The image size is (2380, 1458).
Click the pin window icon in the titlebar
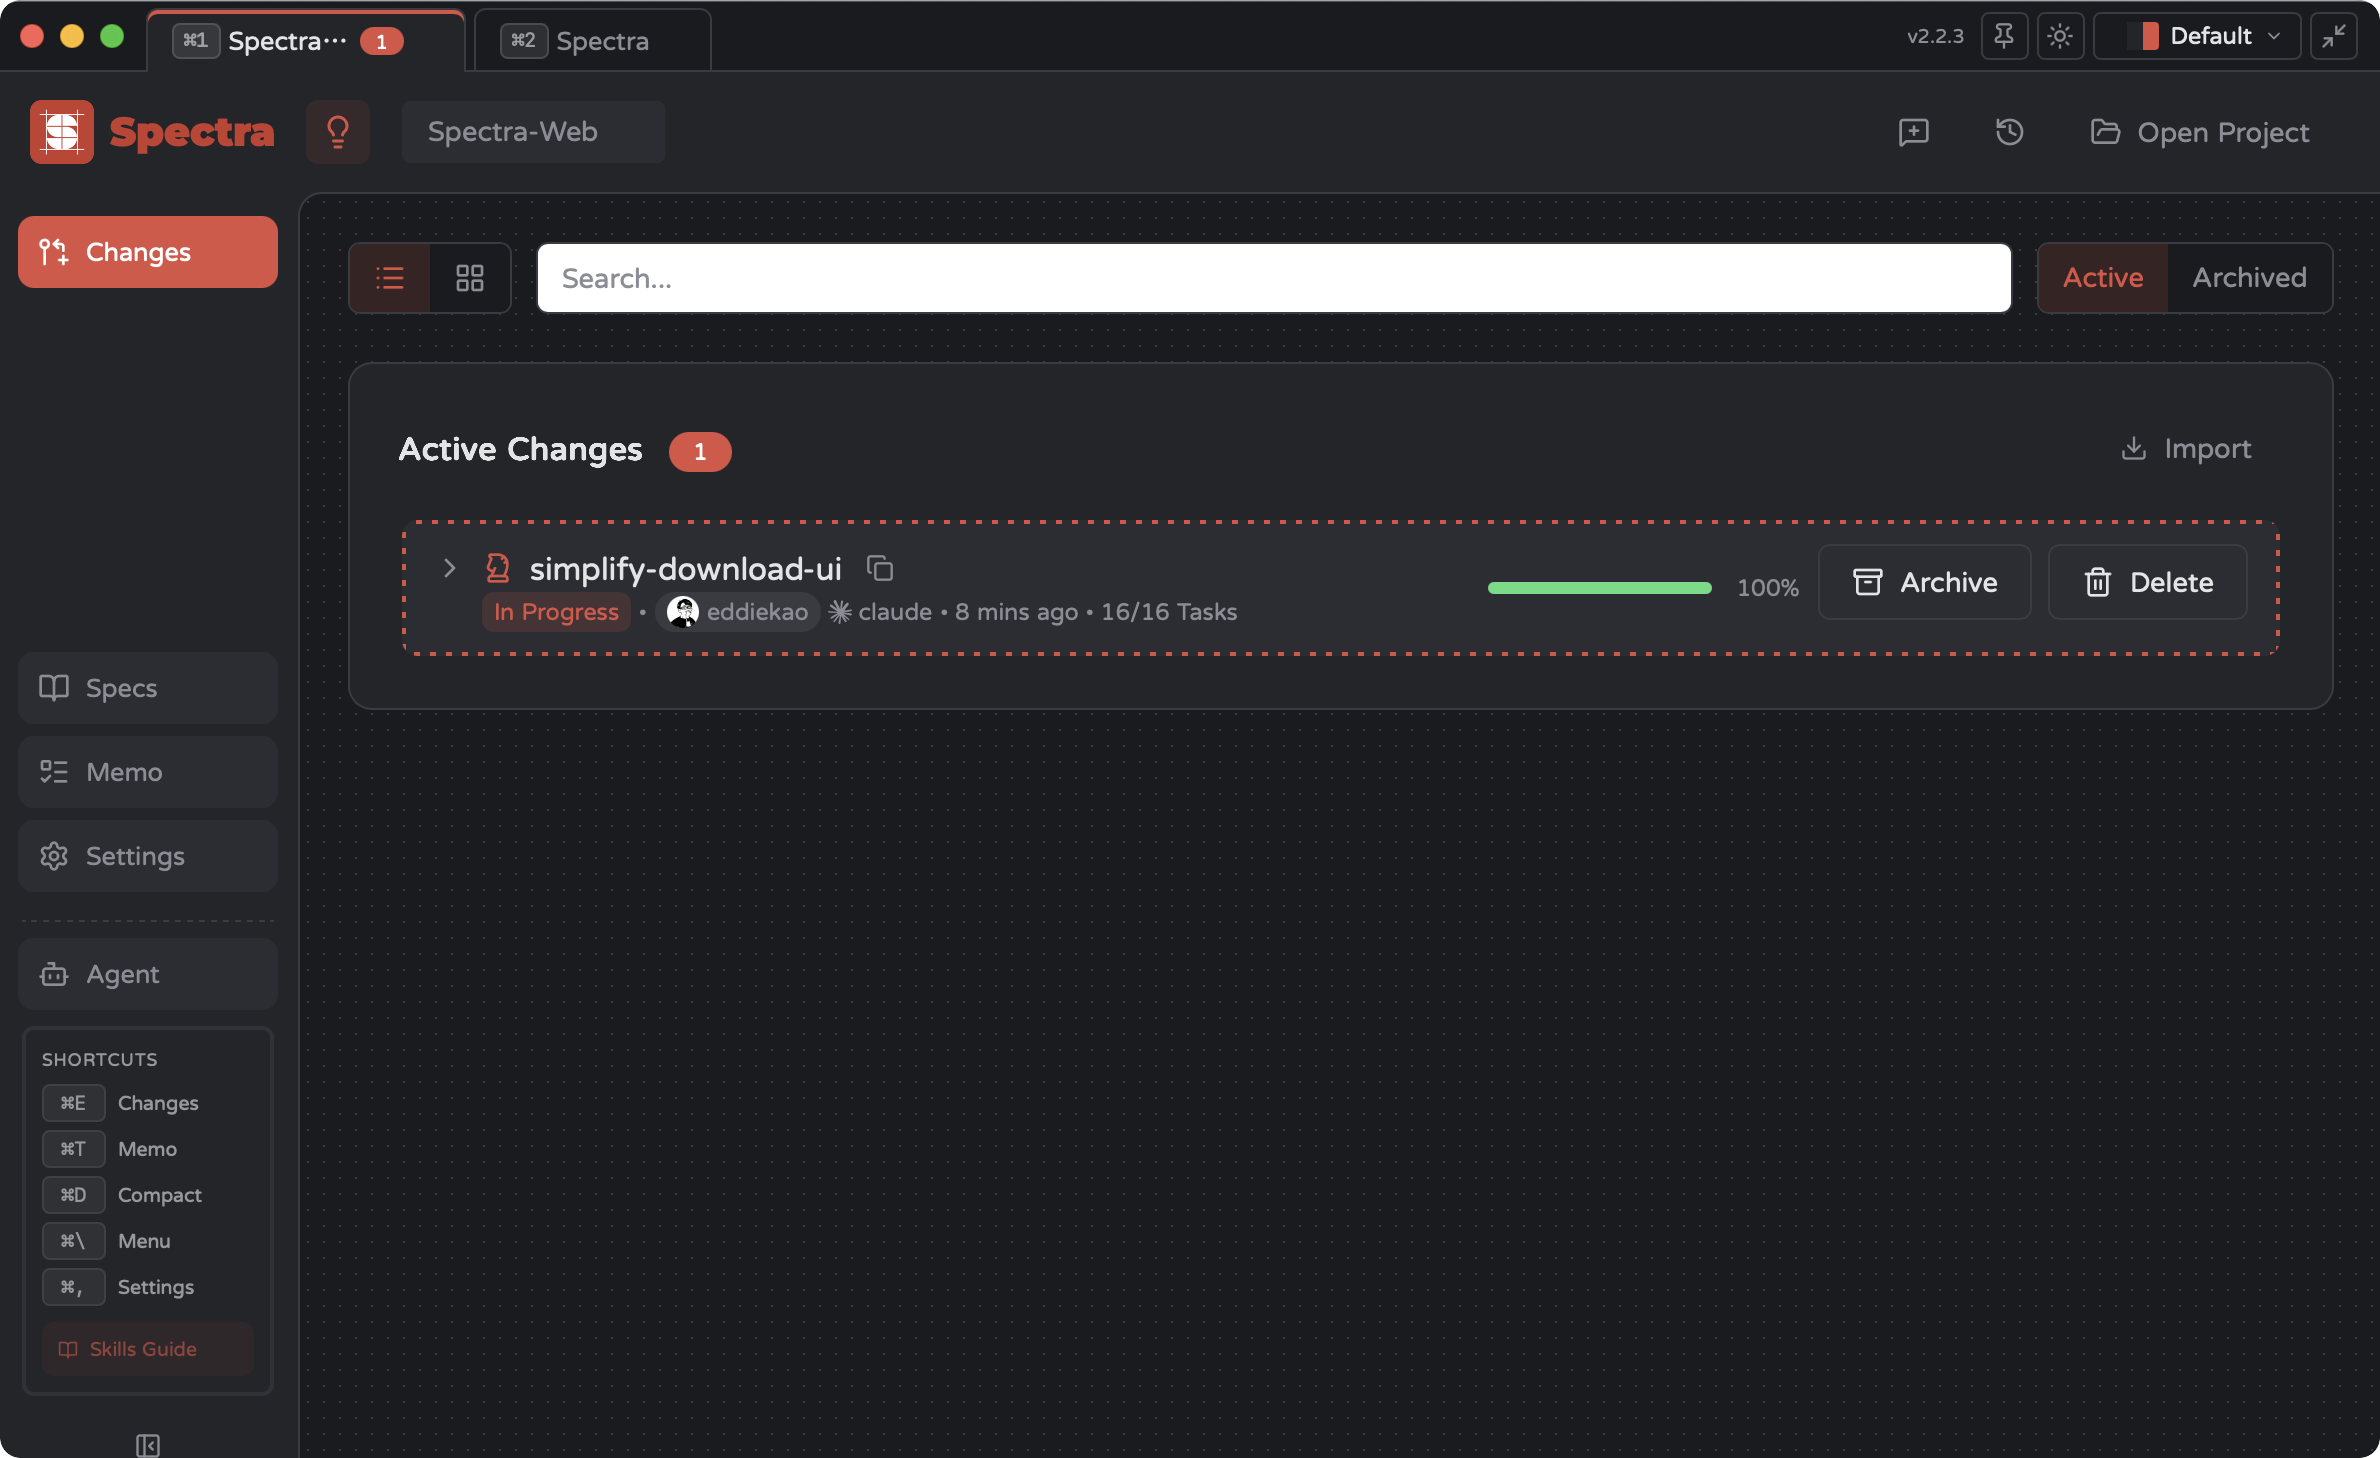[2005, 36]
